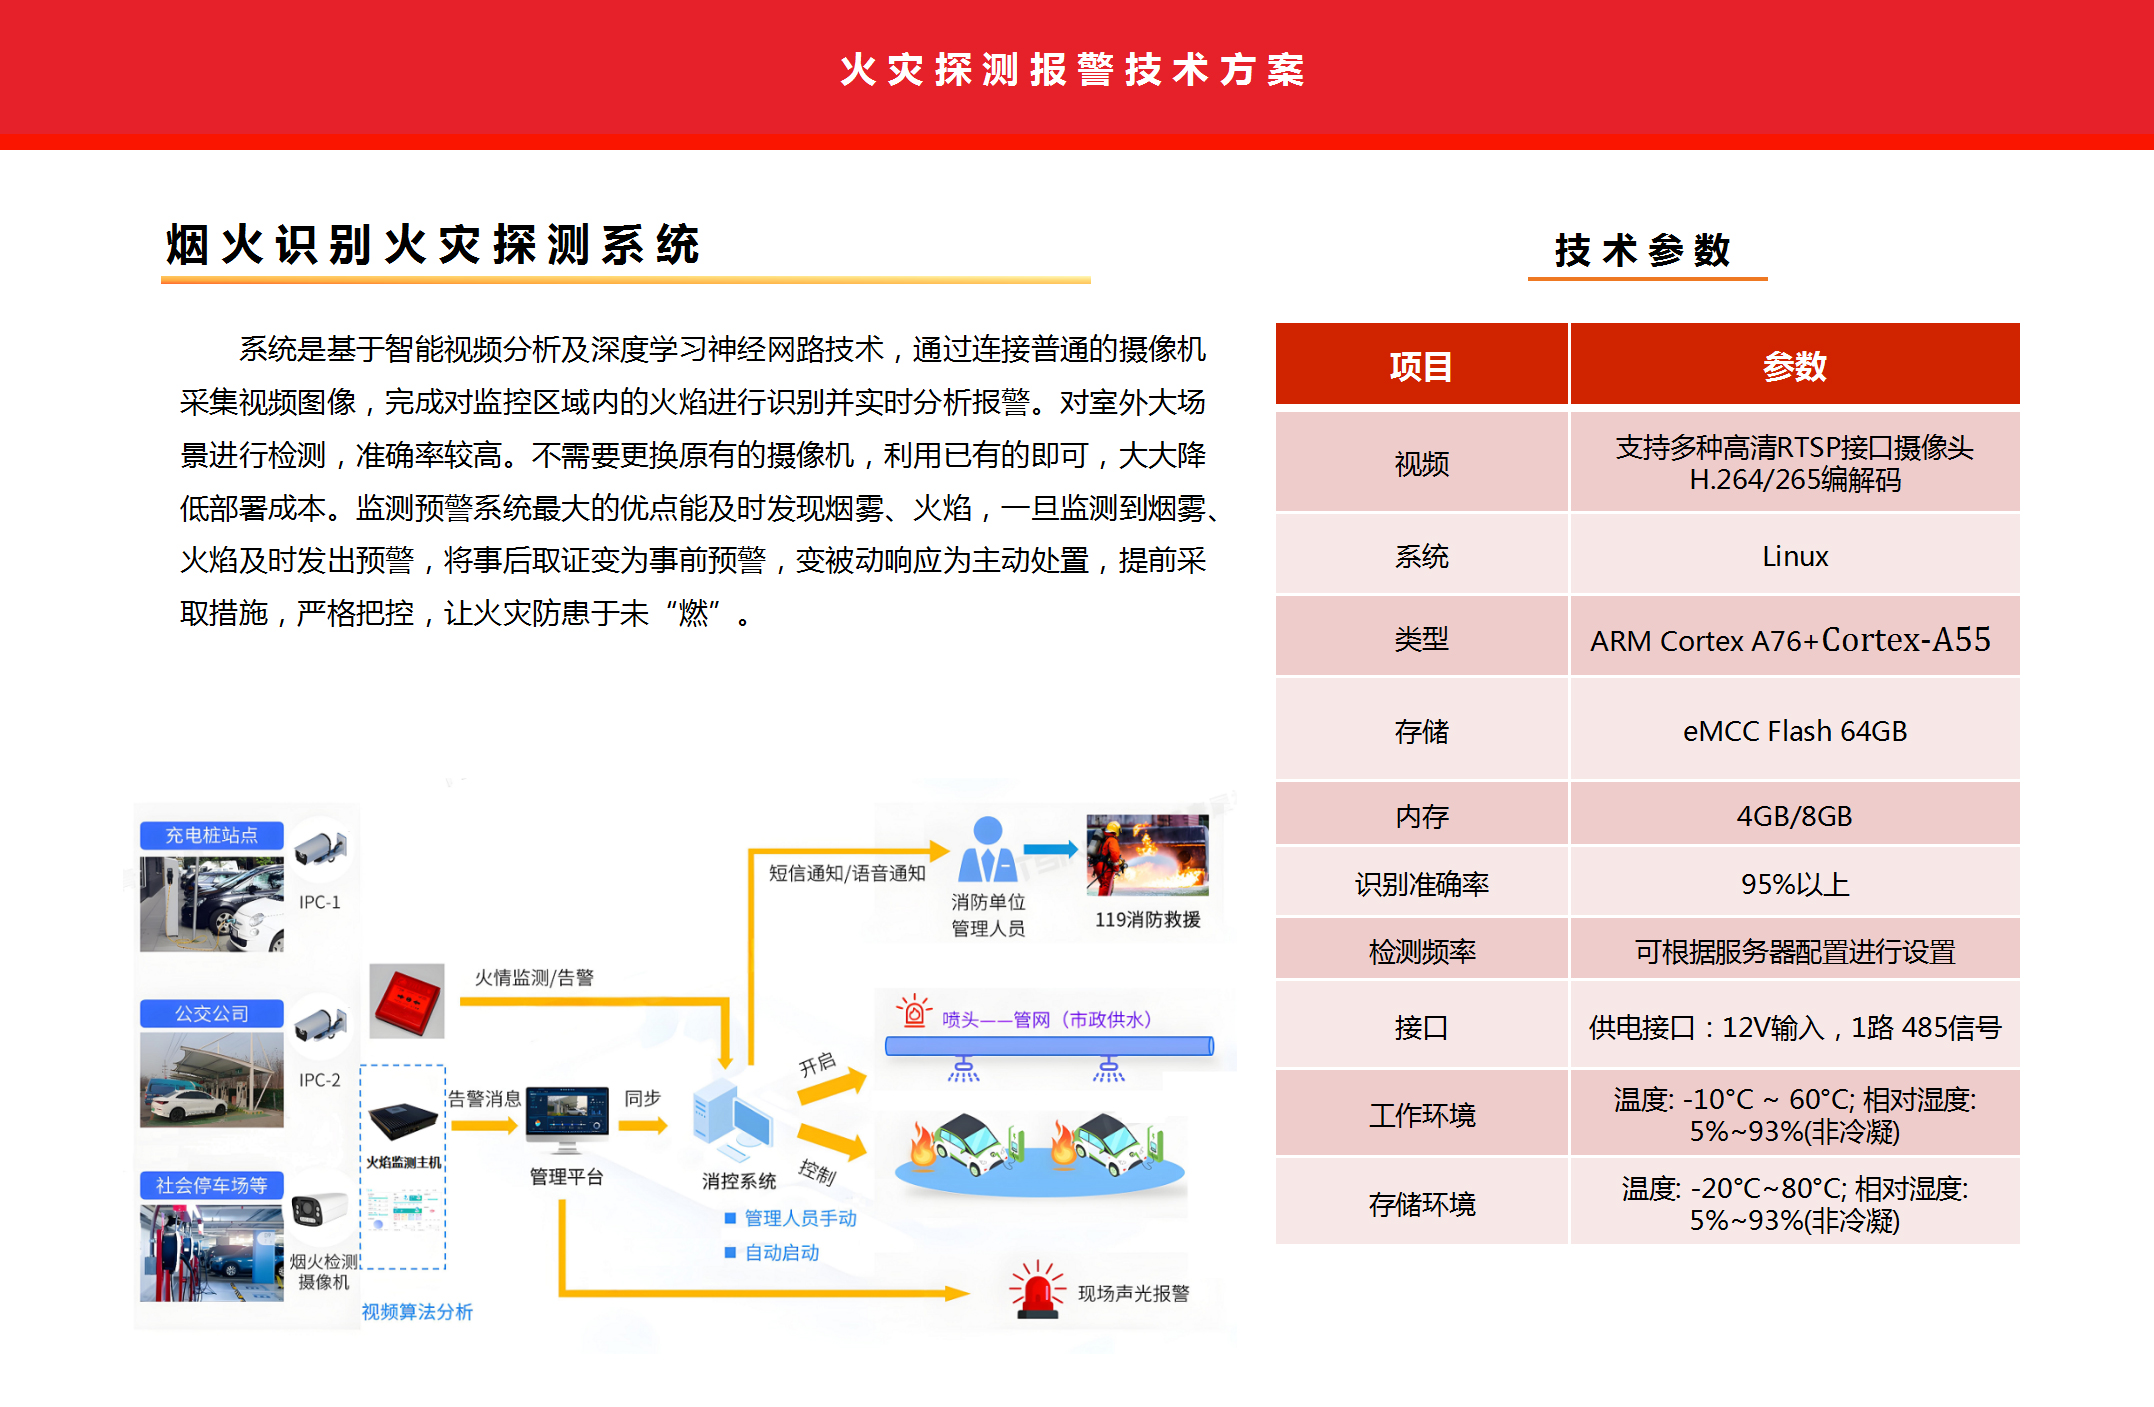
Task: Click the bus company parking photo
Action: [212, 1080]
